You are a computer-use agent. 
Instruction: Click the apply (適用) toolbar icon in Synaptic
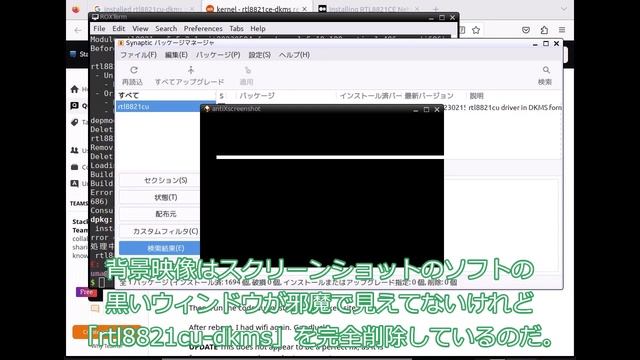click(x=247, y=70)
